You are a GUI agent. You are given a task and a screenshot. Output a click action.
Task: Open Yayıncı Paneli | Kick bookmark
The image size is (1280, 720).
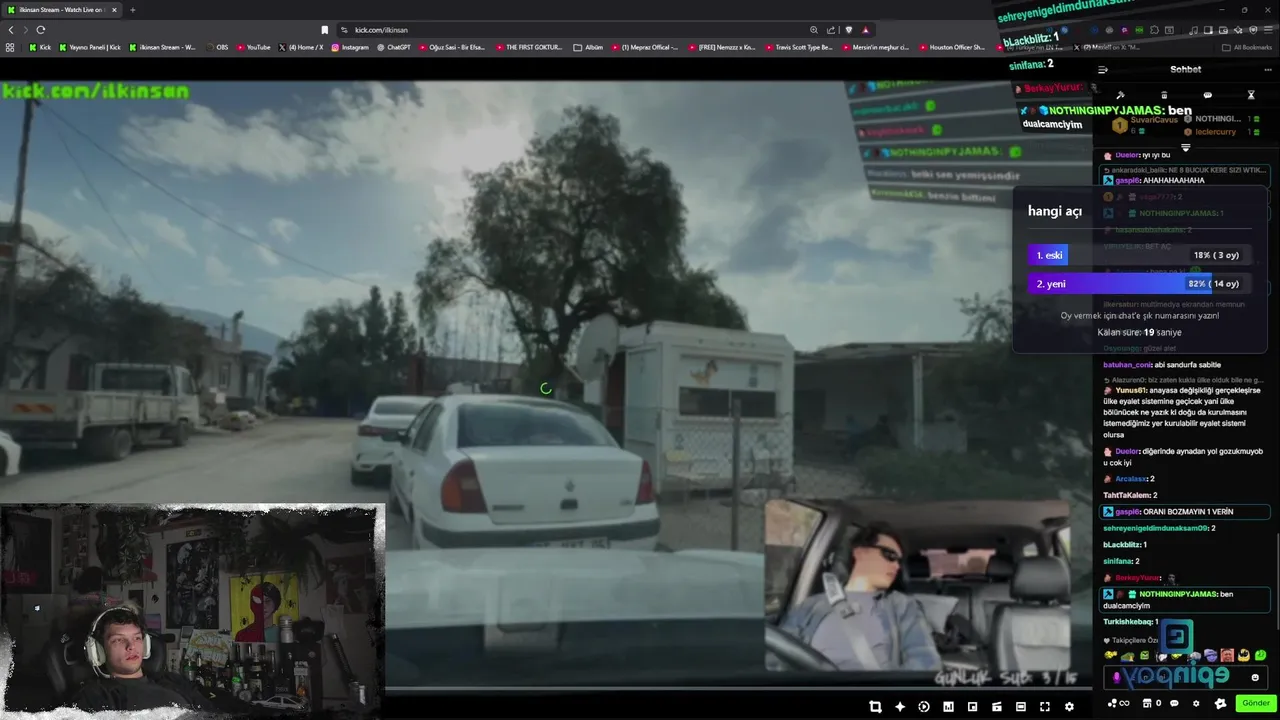(x=90, y=47)
